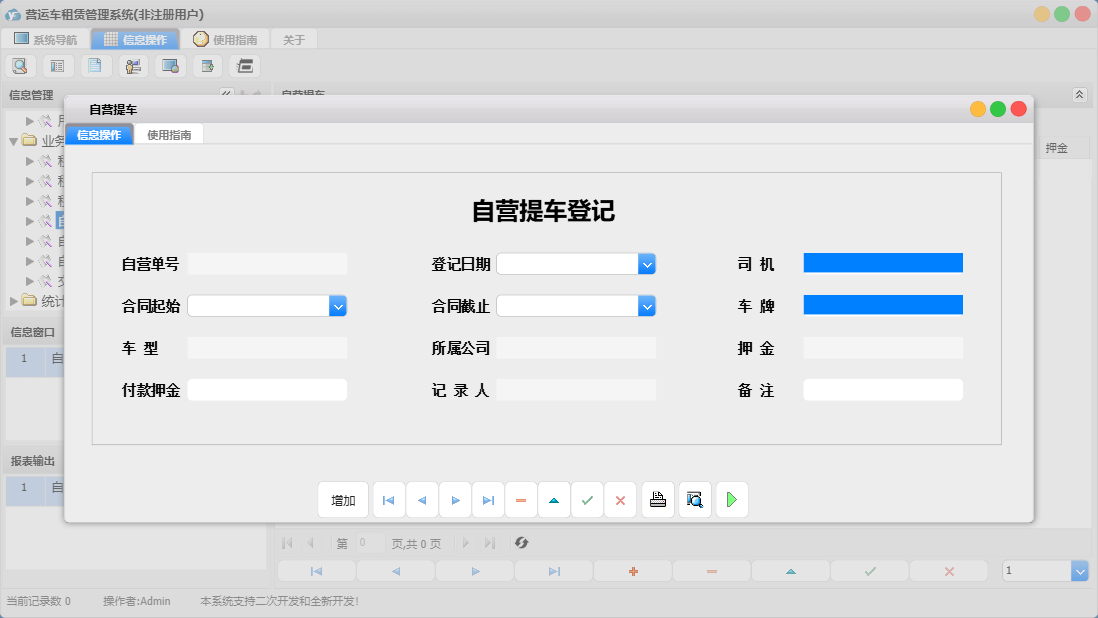This screenshot has height=618, width=1098.
Task: Click the document icon in the main toolbar
Action: pyautogui.click(x=95, y=65)
